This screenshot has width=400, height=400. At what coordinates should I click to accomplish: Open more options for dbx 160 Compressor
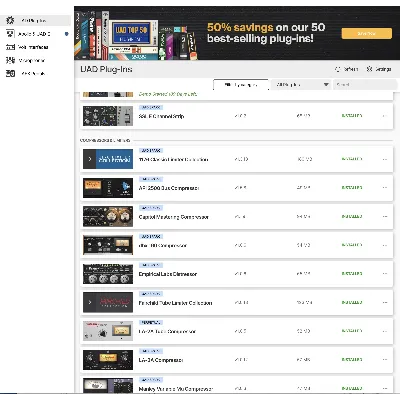click(x=385, y=245)
